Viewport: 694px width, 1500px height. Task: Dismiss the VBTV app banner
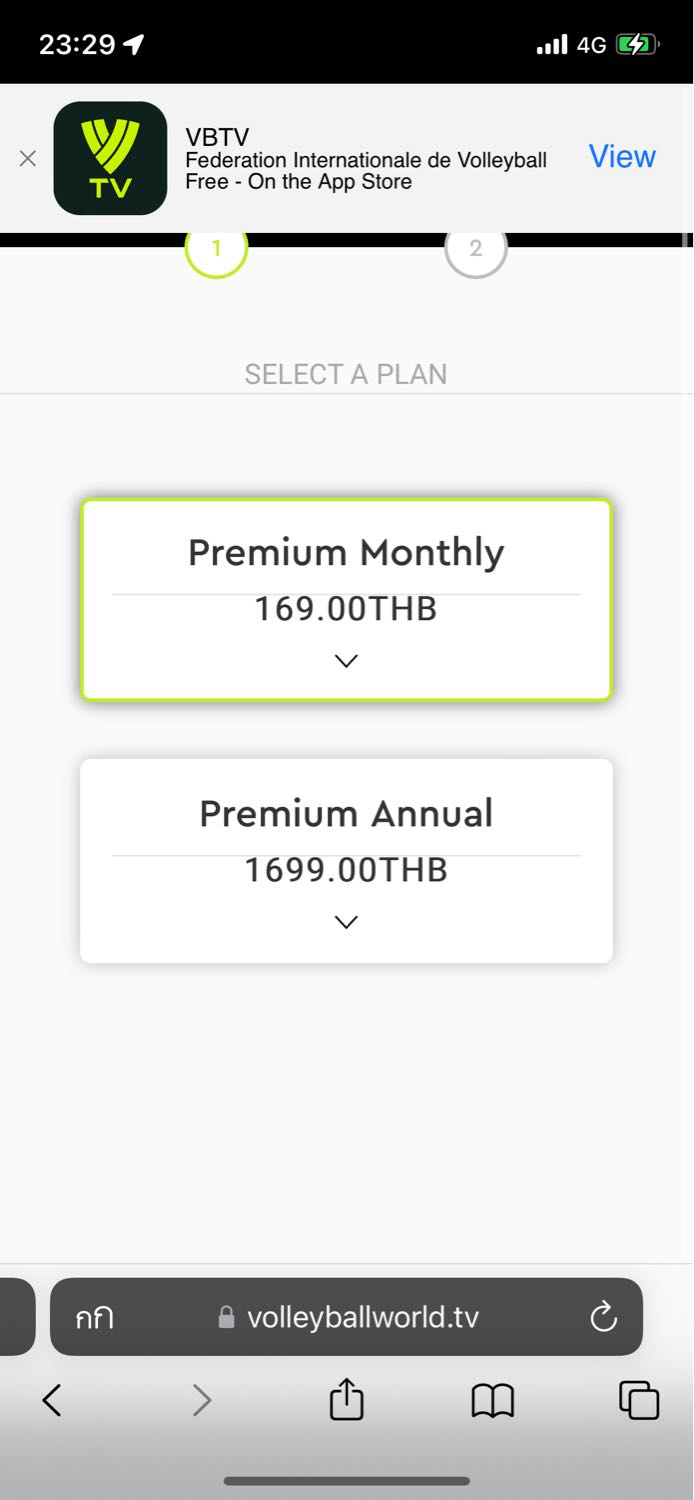28,158
